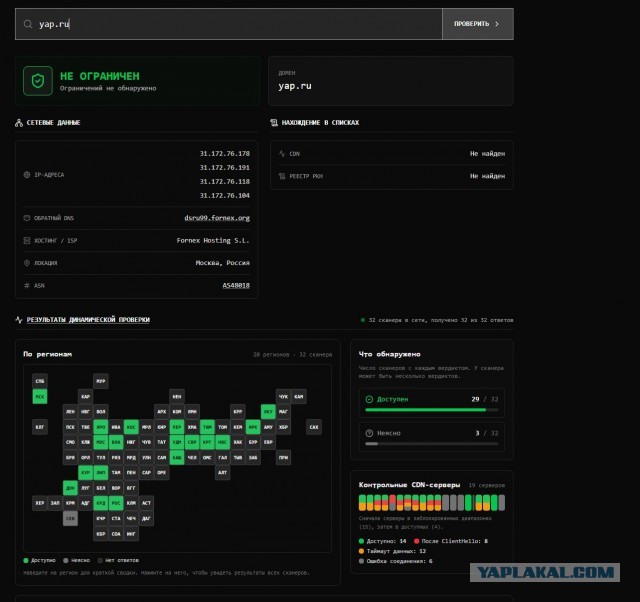Viewport: 640px width, 602px height.
Task: Click the grey Ошибка соединения legend dot
Action: [x=361, y=561]
